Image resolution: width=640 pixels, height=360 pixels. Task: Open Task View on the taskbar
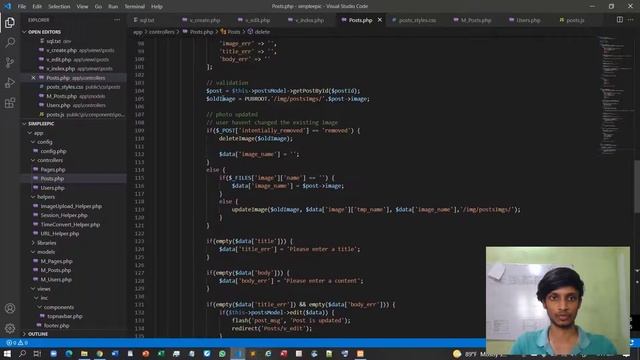click(x=37, y=353)
